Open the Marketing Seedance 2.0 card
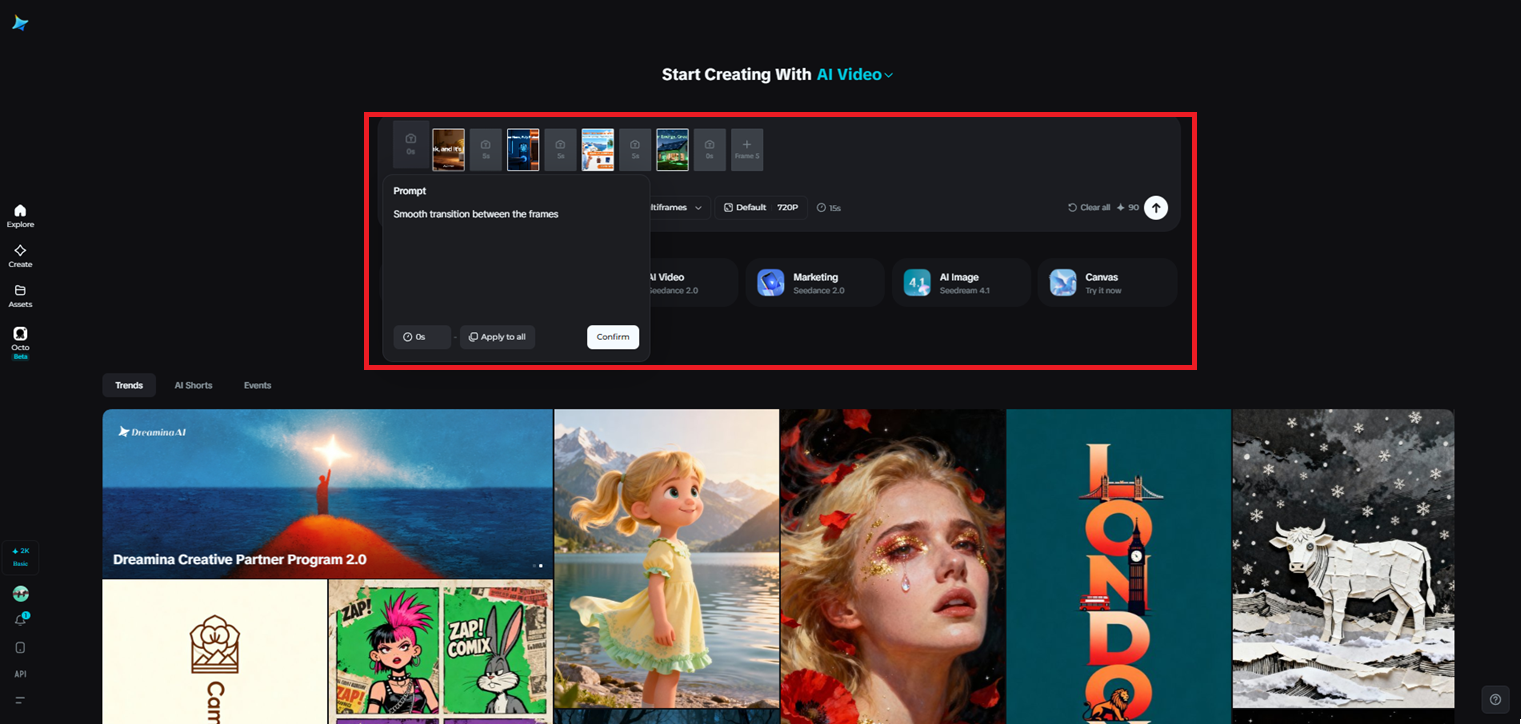The image size is (1521, 724). 815,283
